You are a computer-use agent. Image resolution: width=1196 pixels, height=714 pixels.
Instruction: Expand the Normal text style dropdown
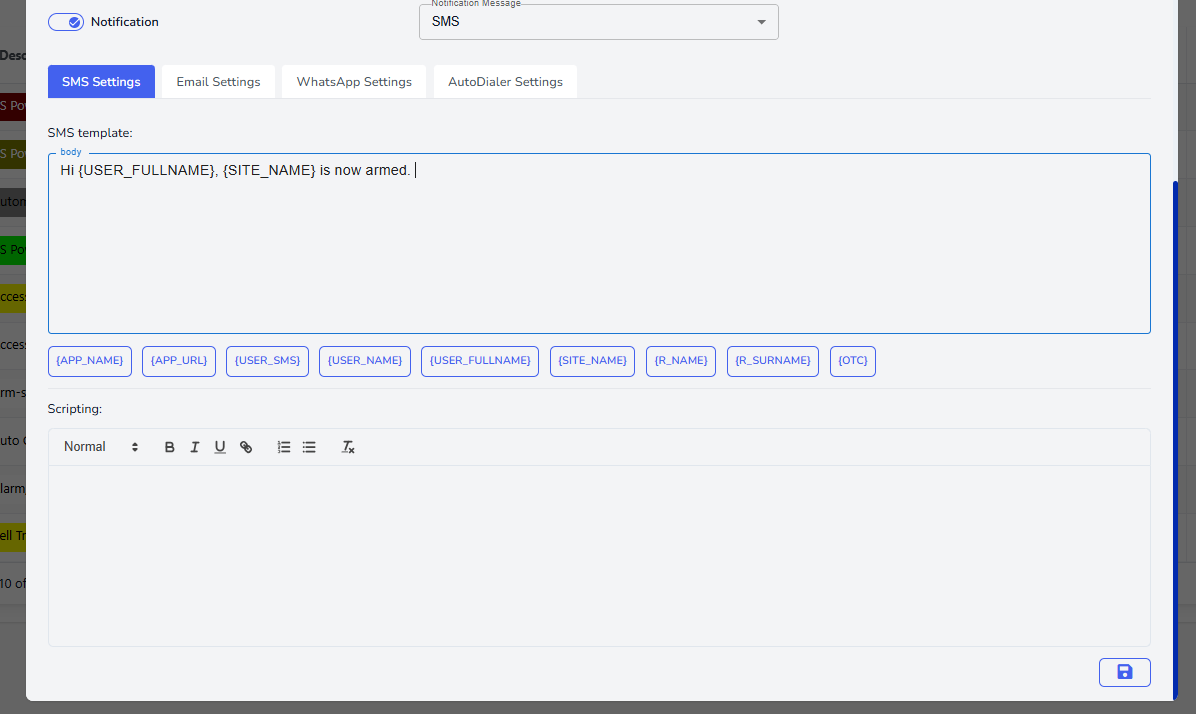tap(101, 448)
